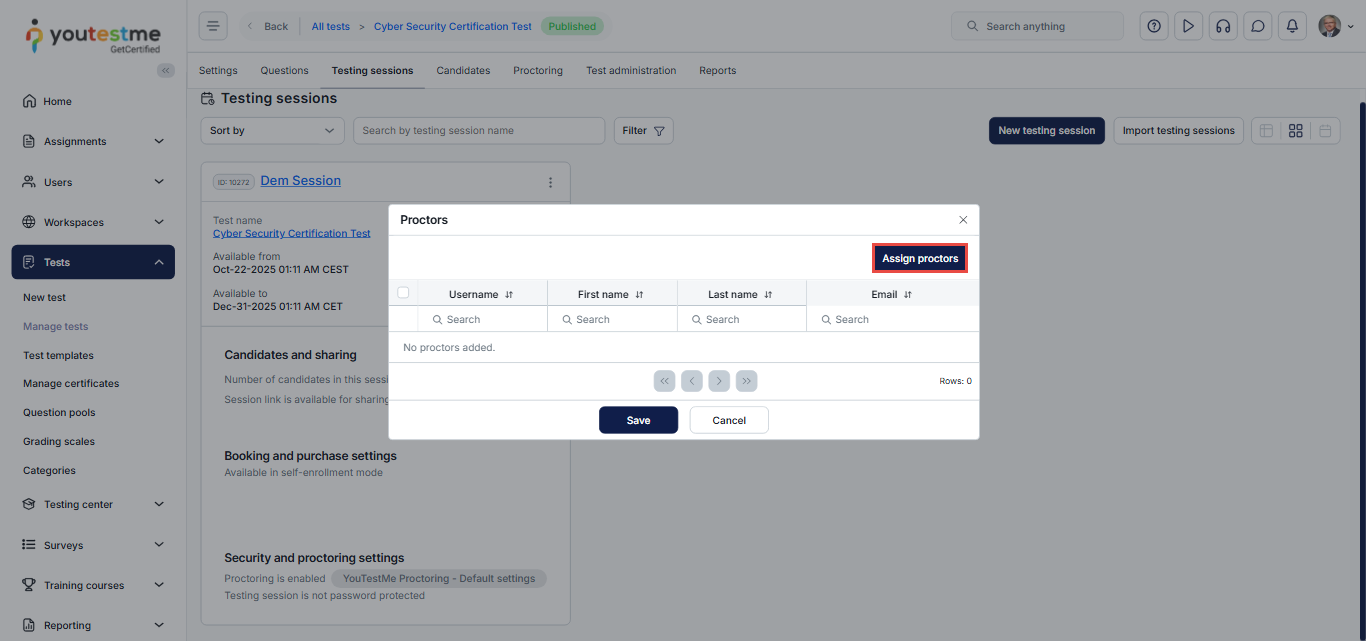Viewport: 1366px width, 641px height.
Task: Cancel the proctors dialog
Action: [x=729, y=420]
